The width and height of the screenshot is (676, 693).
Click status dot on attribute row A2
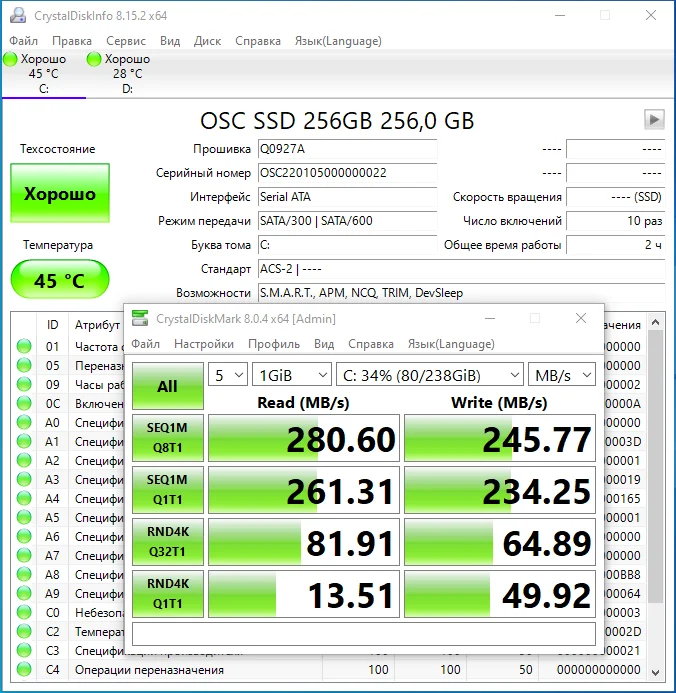(24, 460)
